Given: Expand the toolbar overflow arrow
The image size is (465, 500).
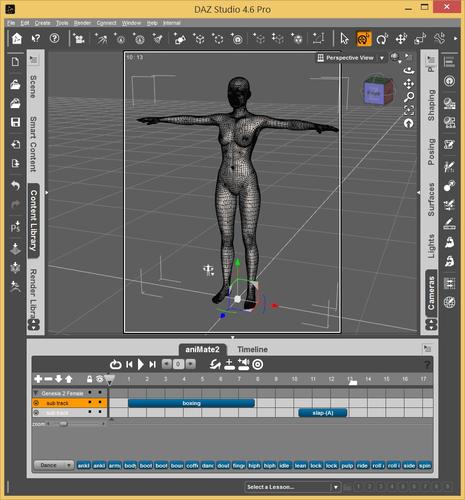Looking at the screenshot, I should [456, 39].
